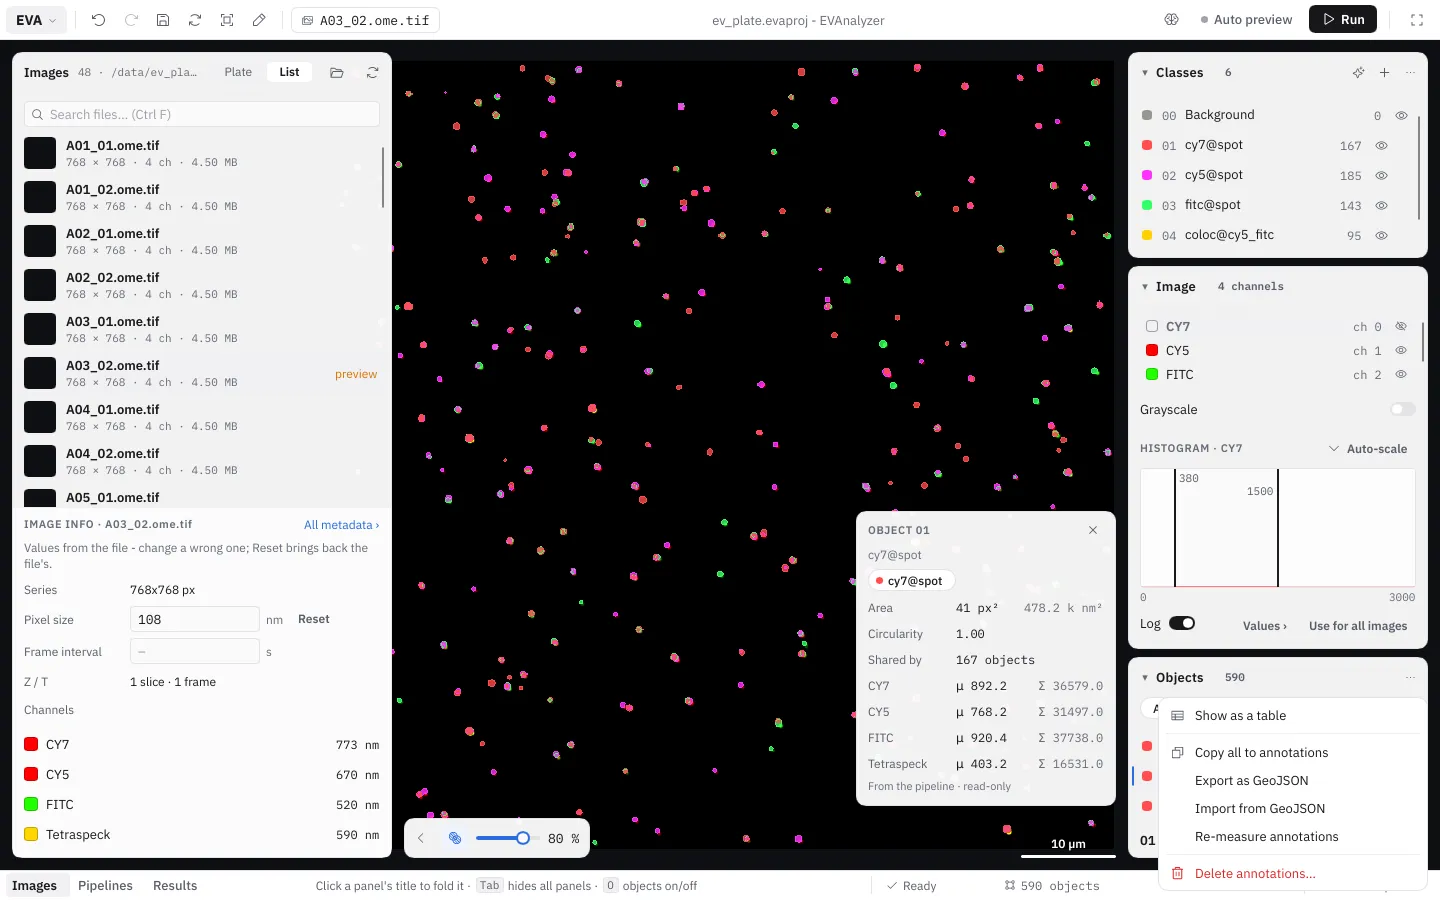Screen dimensions: 1440x900
Task: Click the reload icon in the top toolbar
Action: tap(195, 20)
